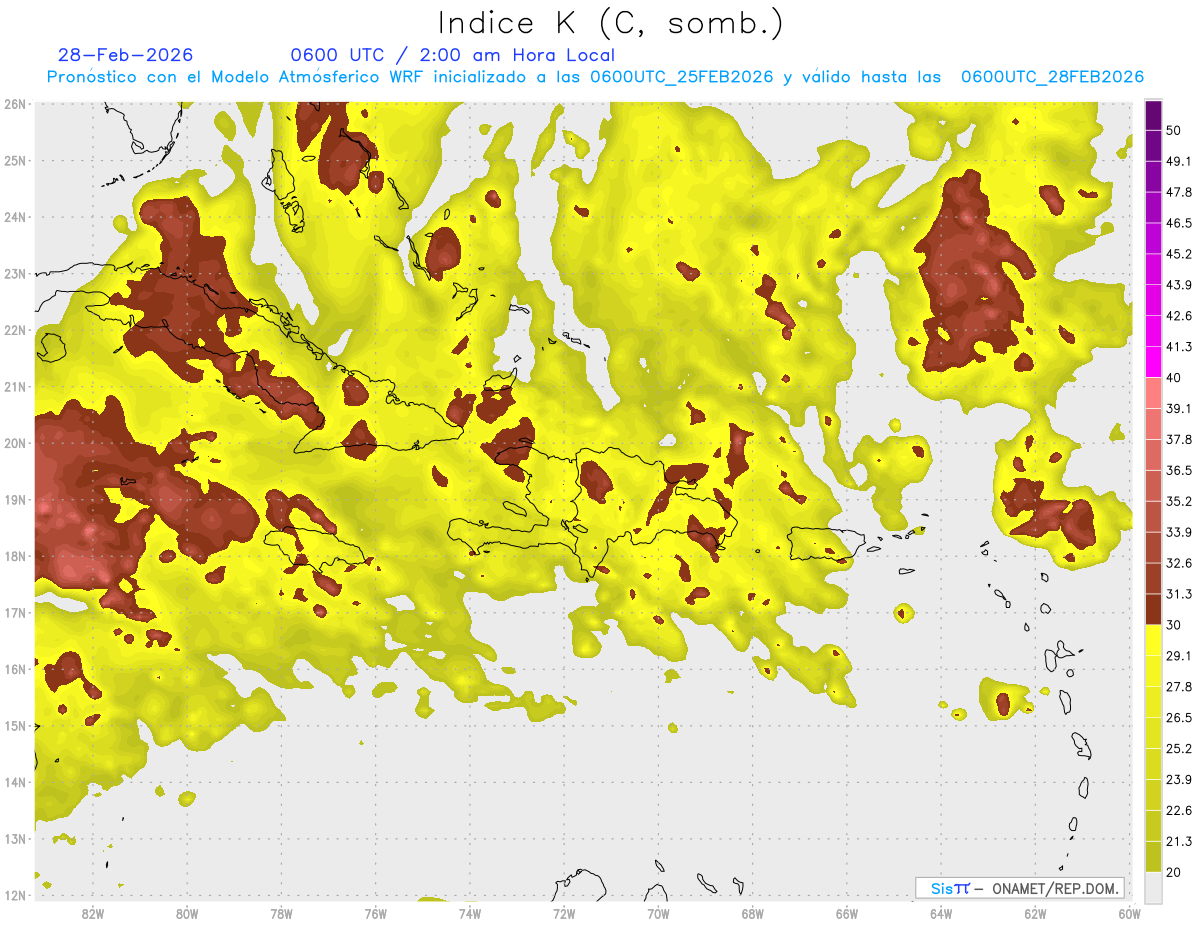1200x927 pixels.
Task: Click the colorbar label '37.8'
Action: tap(1179, 439)
